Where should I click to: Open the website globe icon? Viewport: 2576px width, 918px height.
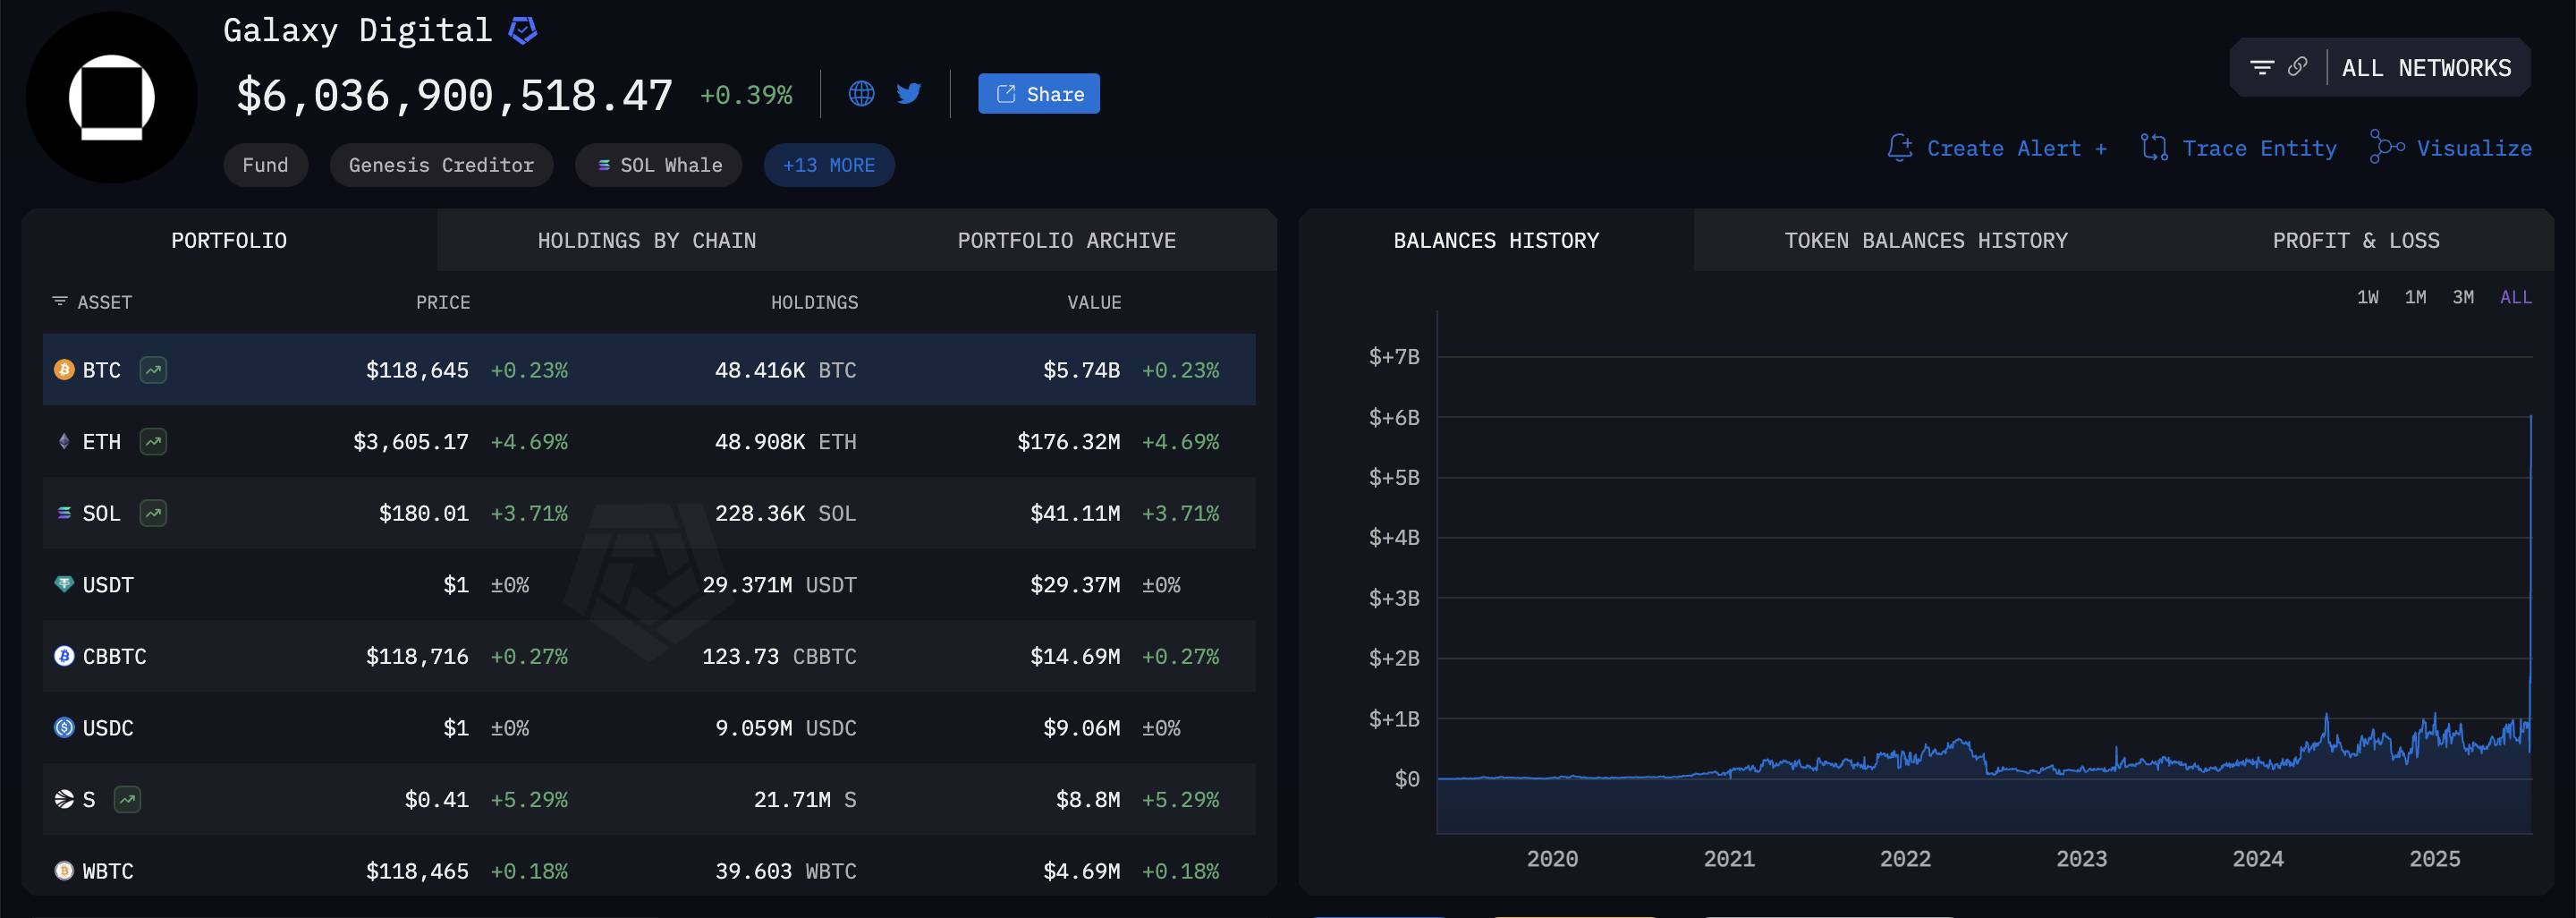click(x=861, y=94)
